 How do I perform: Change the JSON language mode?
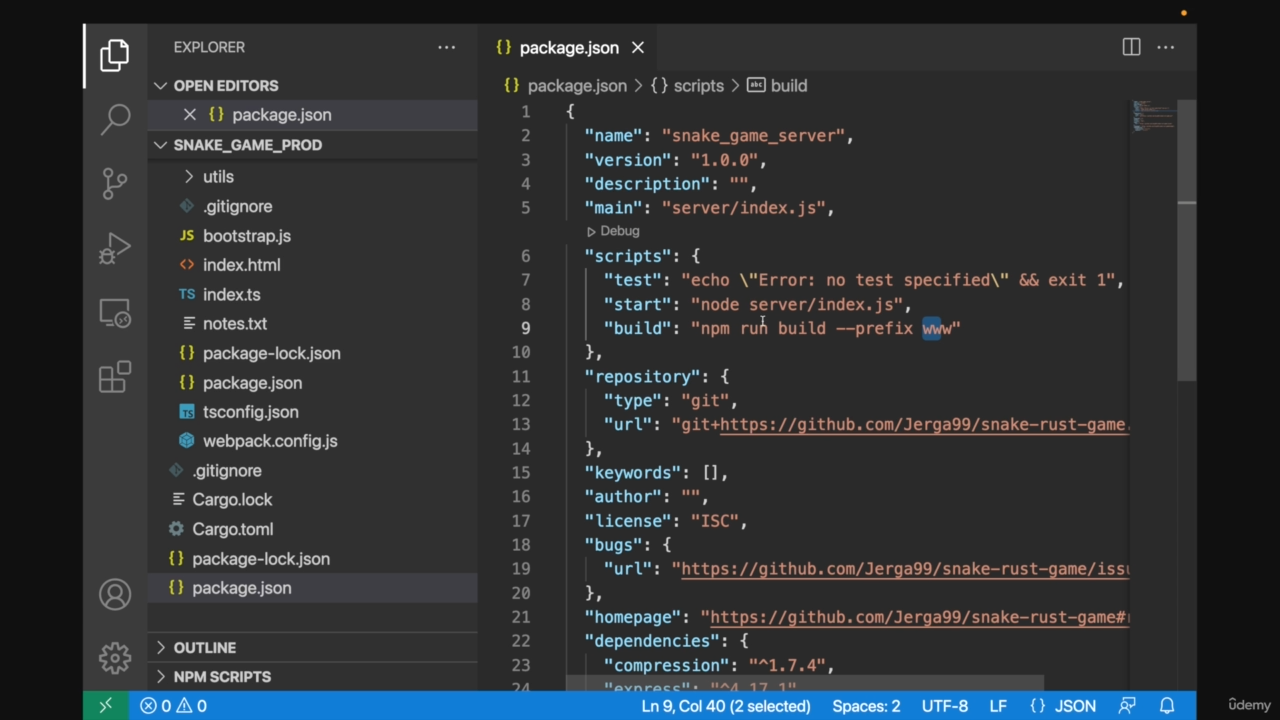pyautogui.click(x=1064, y=705)
